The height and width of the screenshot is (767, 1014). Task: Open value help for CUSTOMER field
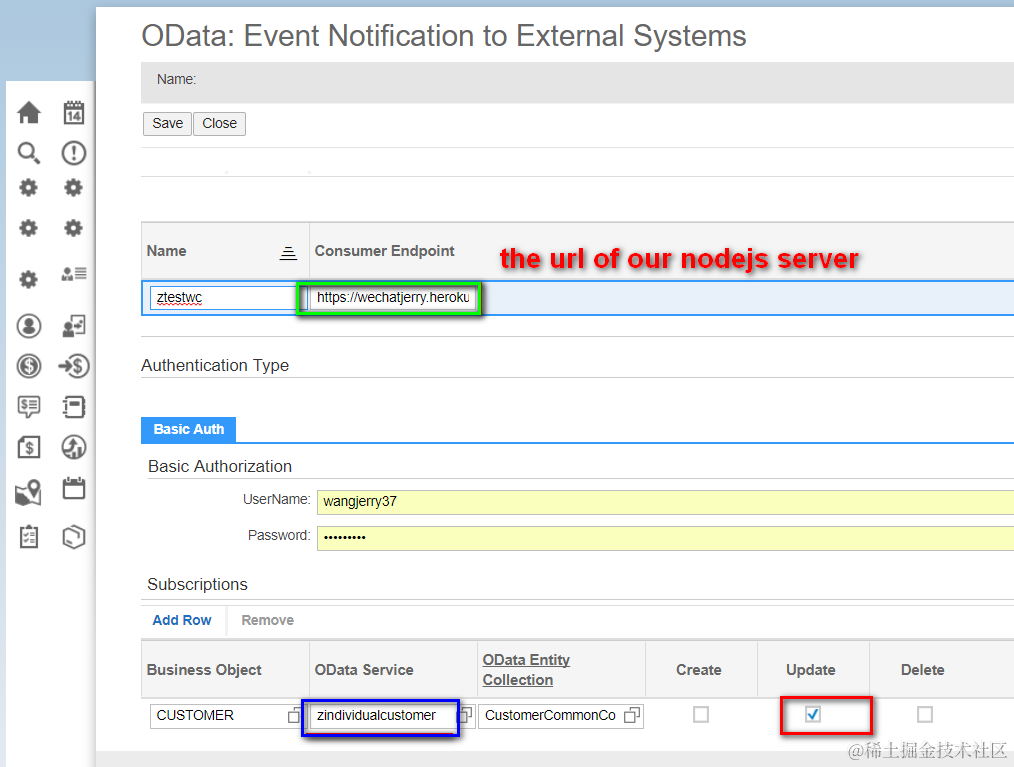294,715
